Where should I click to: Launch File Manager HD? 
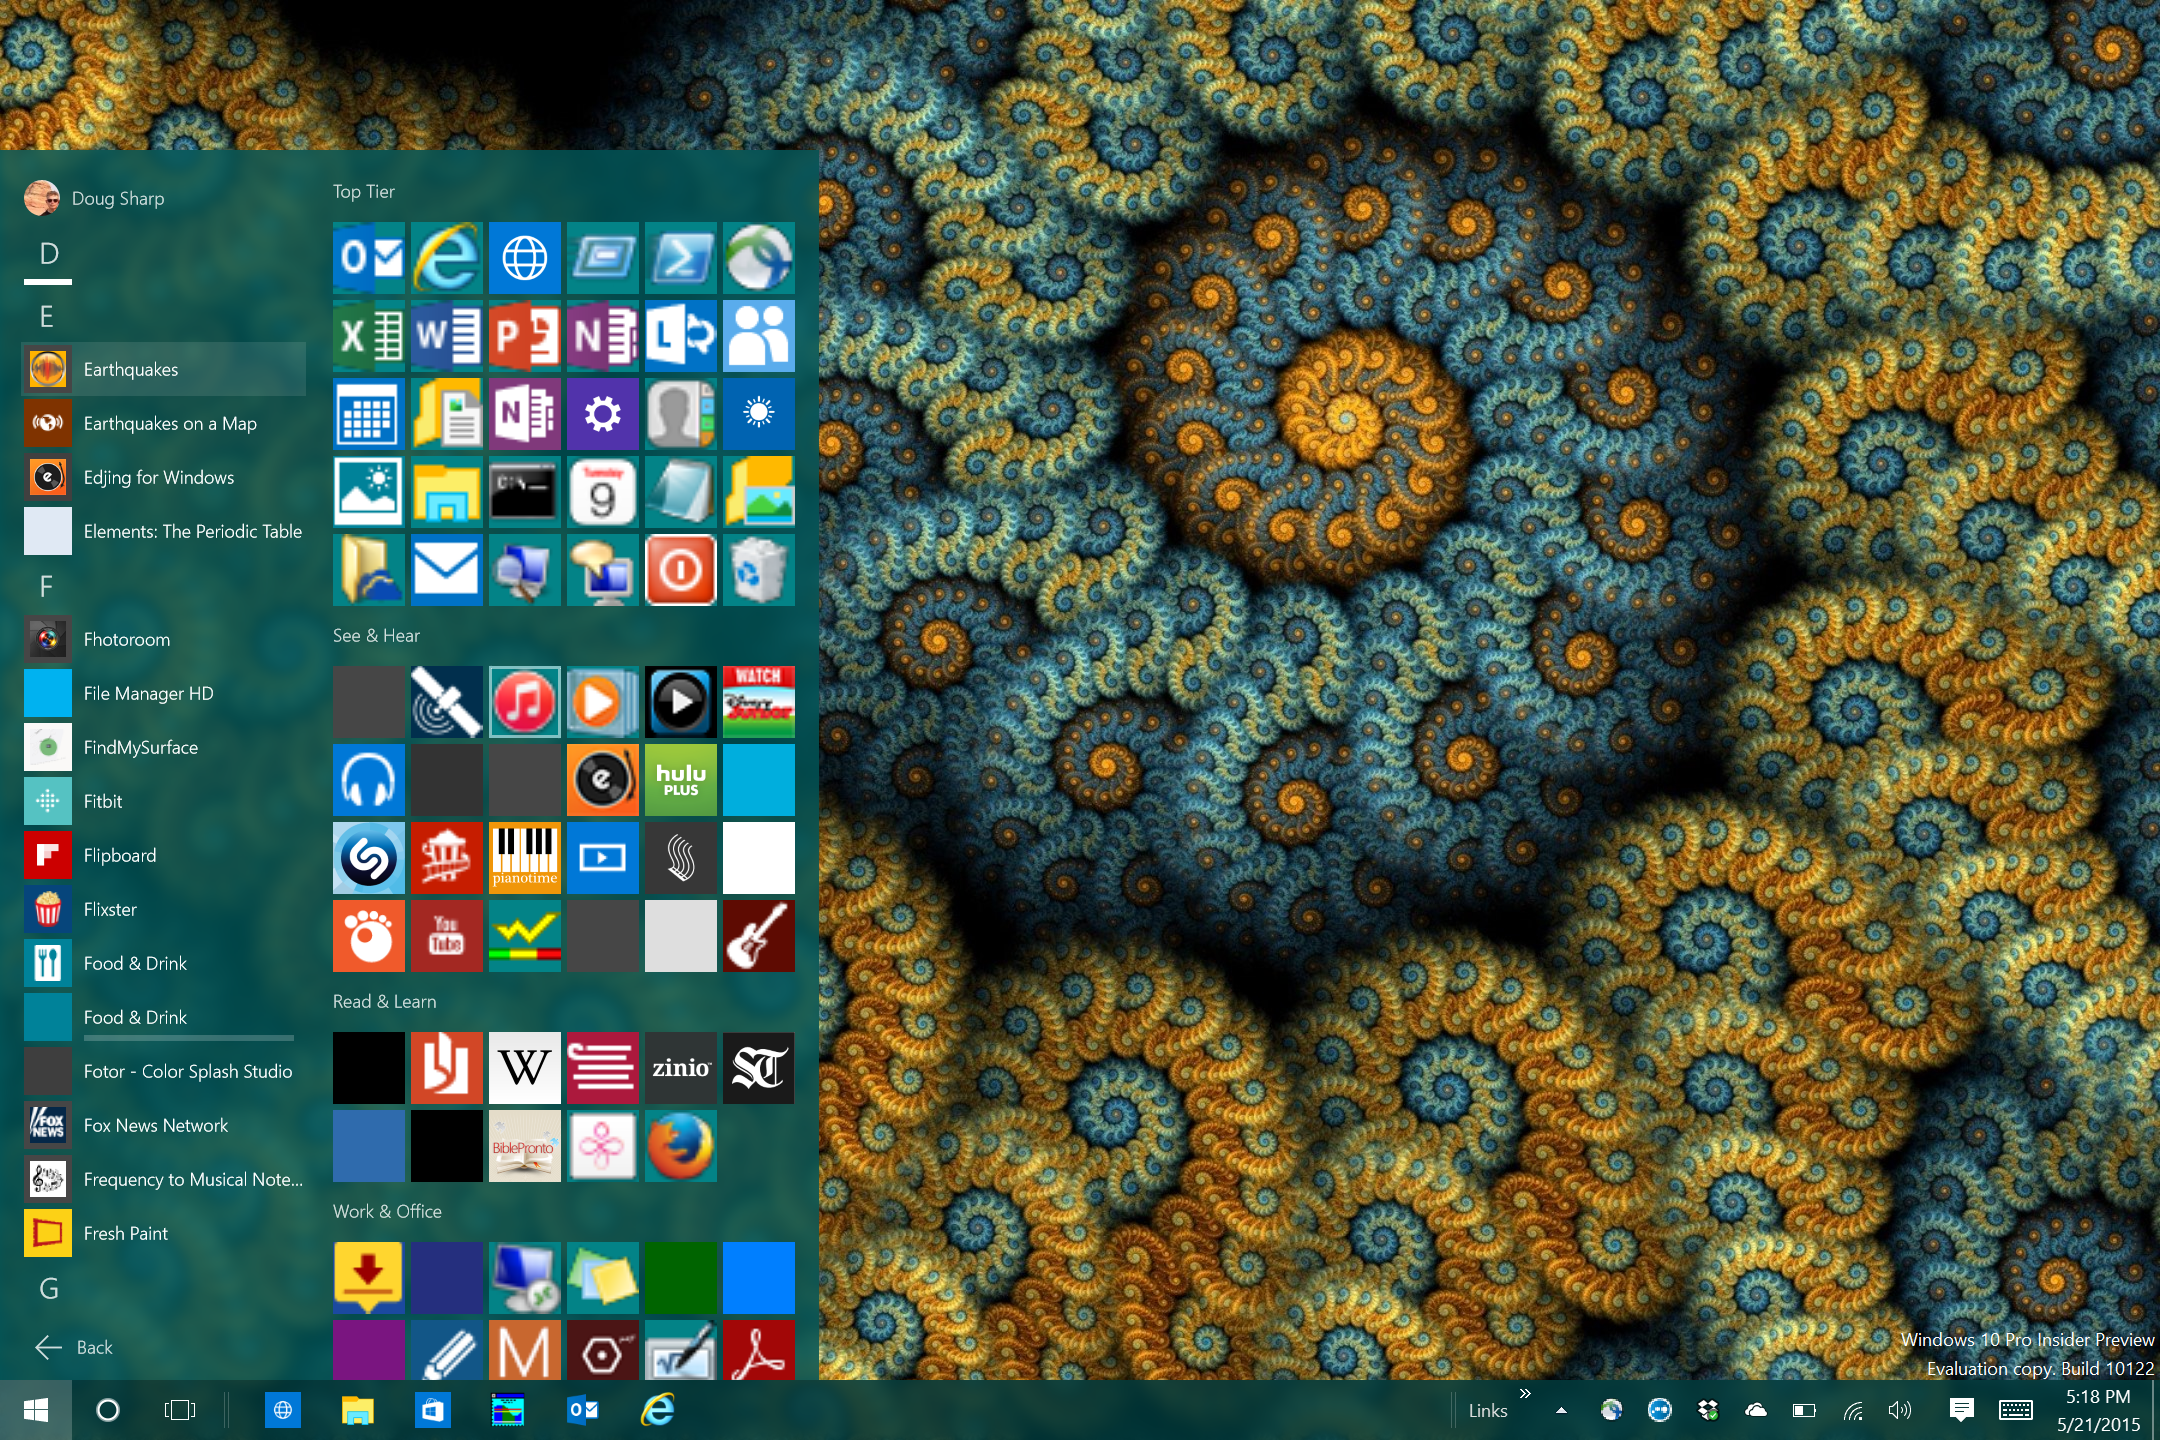[x=164, y=693]
